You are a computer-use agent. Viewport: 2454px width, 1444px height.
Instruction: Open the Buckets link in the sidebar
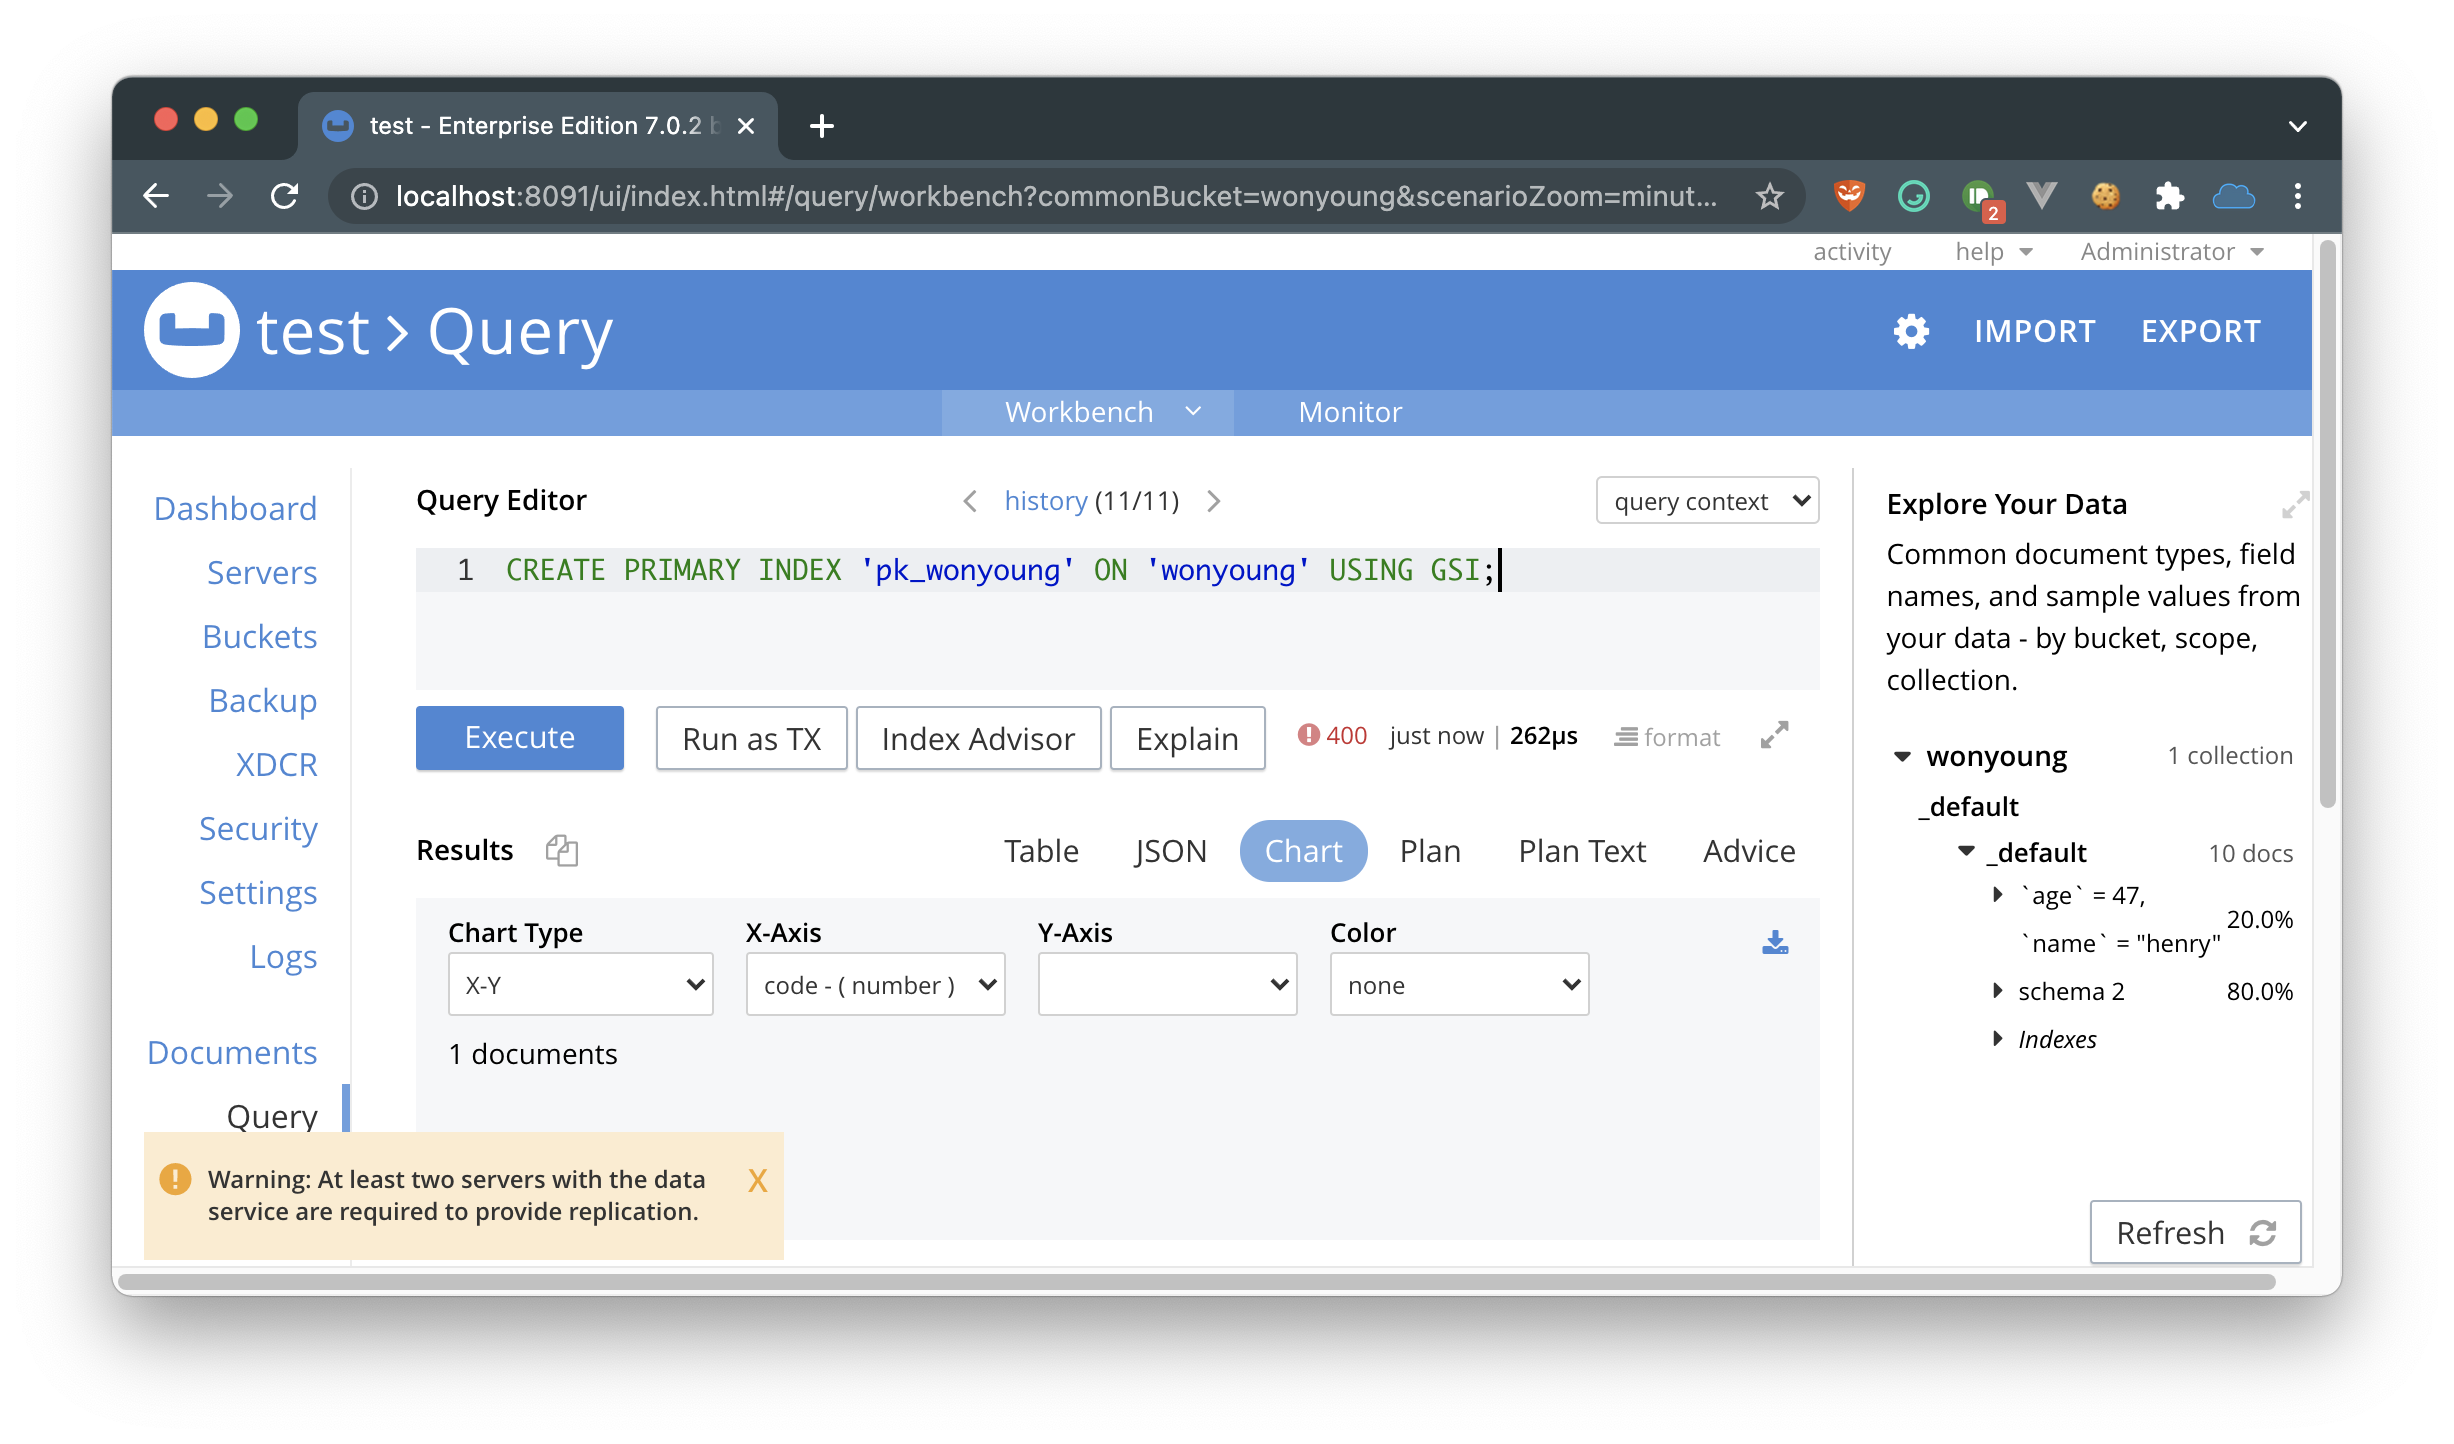[x=259, y=637]
